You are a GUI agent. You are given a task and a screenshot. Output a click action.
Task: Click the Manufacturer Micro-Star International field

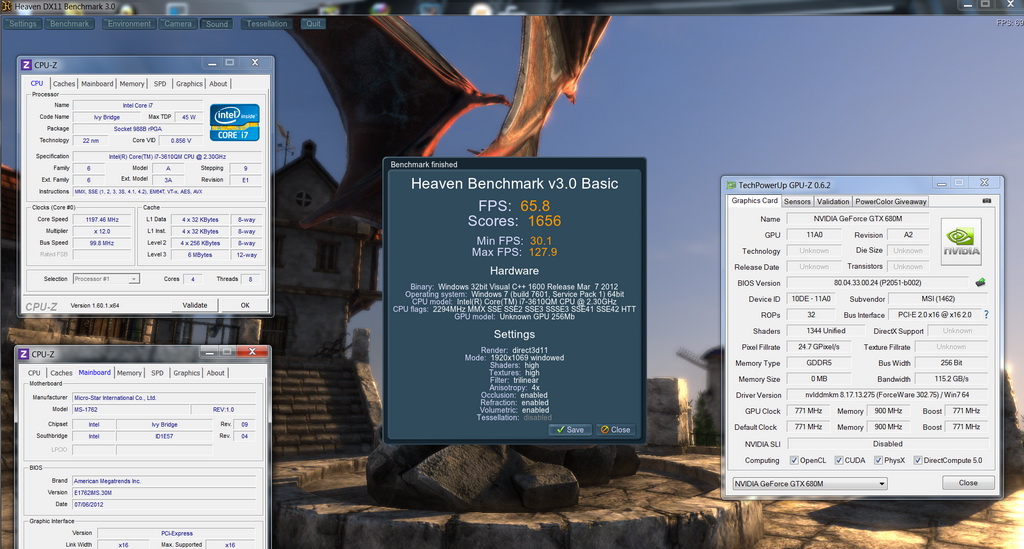point(163,398)
